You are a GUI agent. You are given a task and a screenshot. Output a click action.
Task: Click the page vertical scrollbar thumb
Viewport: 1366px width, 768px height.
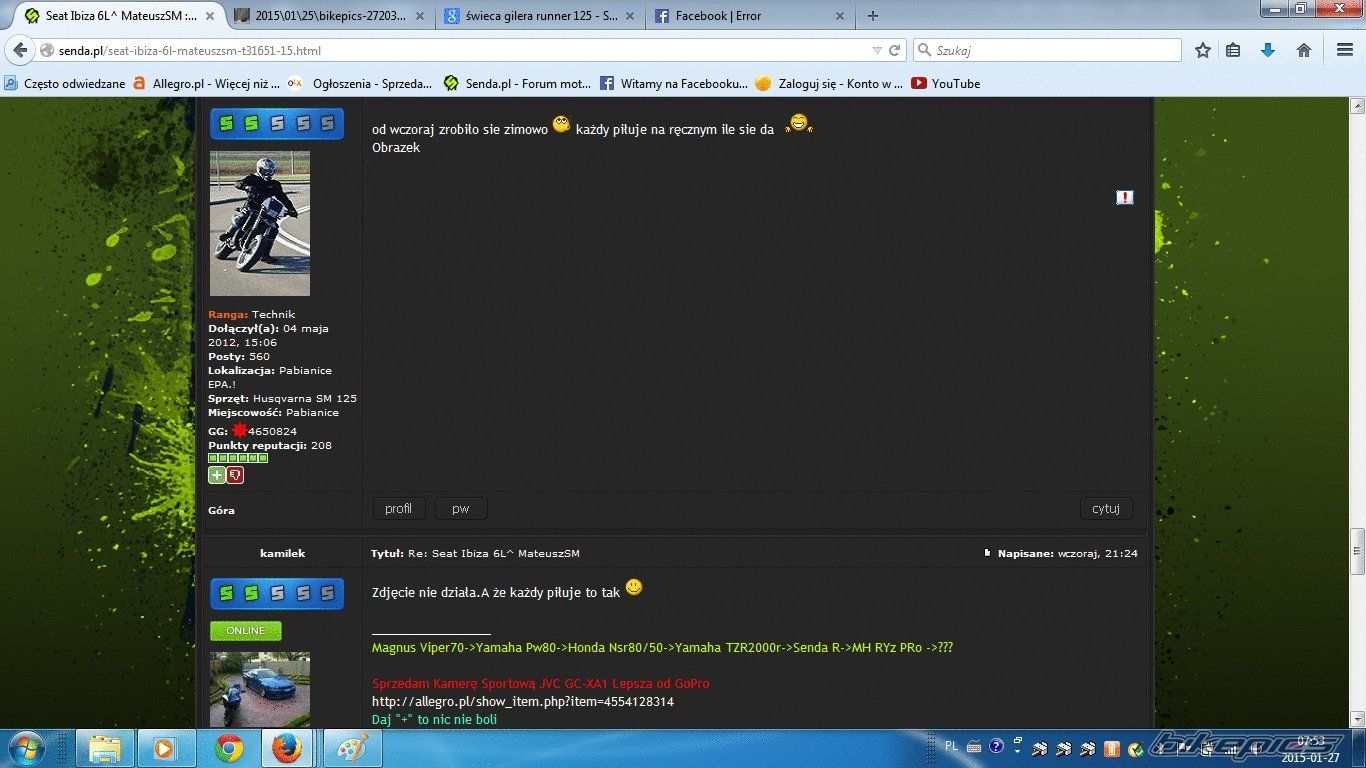pos(1358,553)
